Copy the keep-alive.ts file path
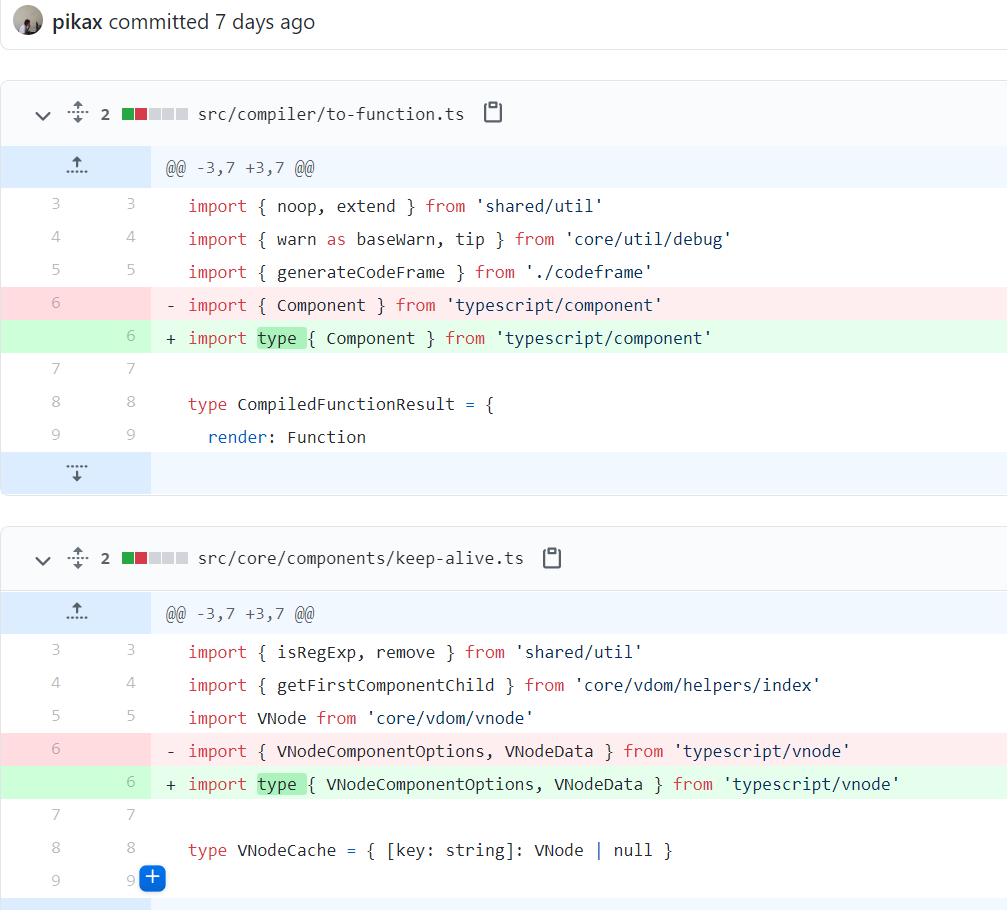The width and height of the screenshot is (1007, 910). pyautogui.click(x=551, y=558)
